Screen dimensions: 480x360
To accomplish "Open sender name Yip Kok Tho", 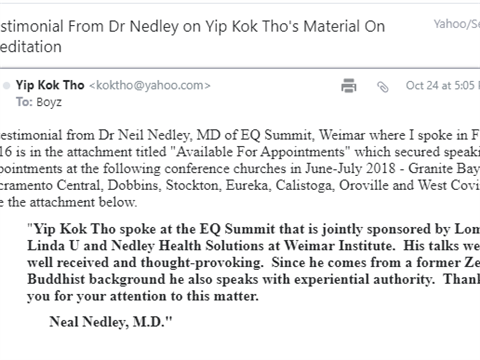I will coord(50,85).
